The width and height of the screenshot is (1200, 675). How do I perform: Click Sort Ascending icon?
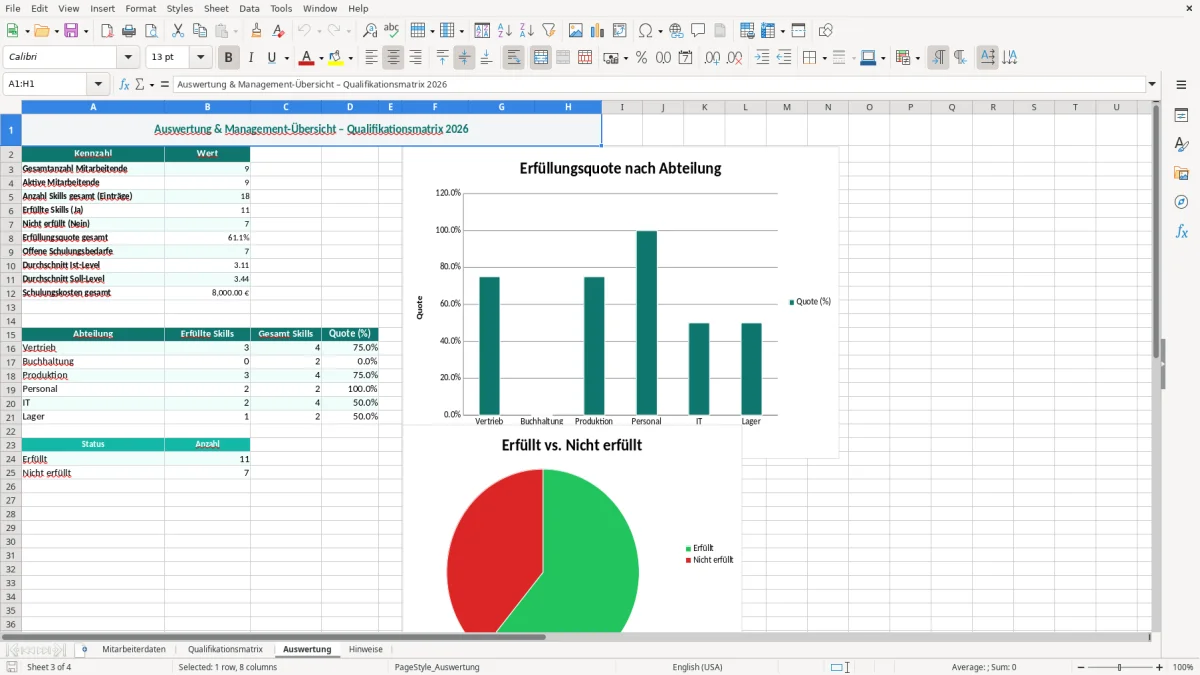click(505, 31)
